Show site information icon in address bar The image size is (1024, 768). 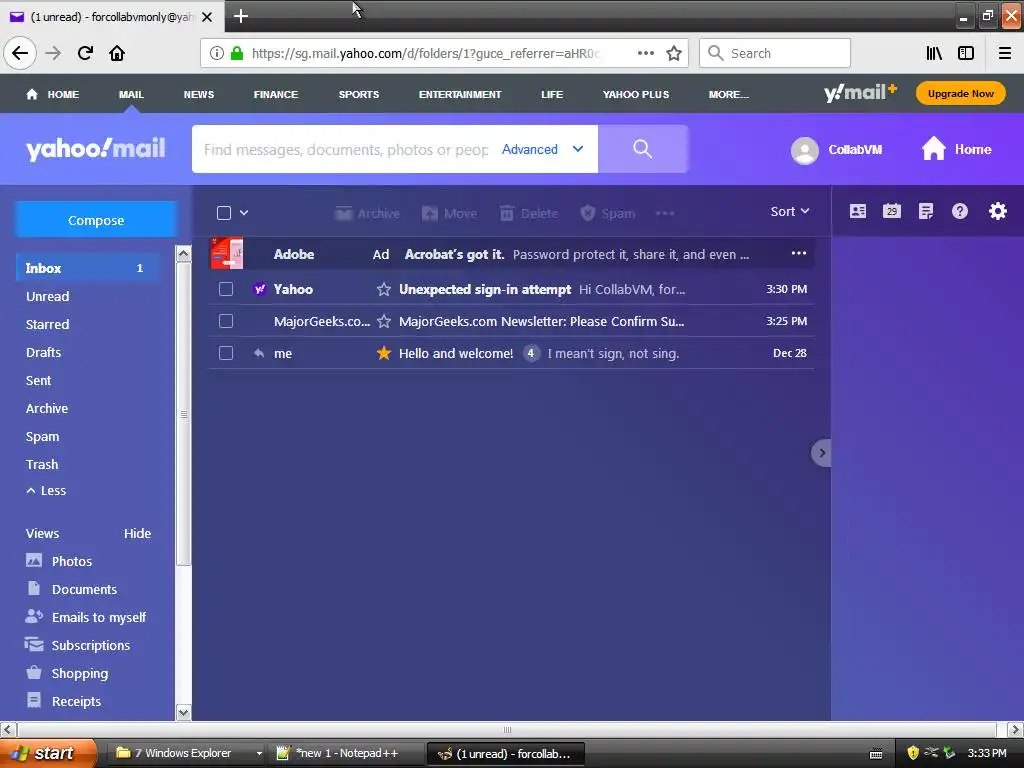(x=216, y=53)
